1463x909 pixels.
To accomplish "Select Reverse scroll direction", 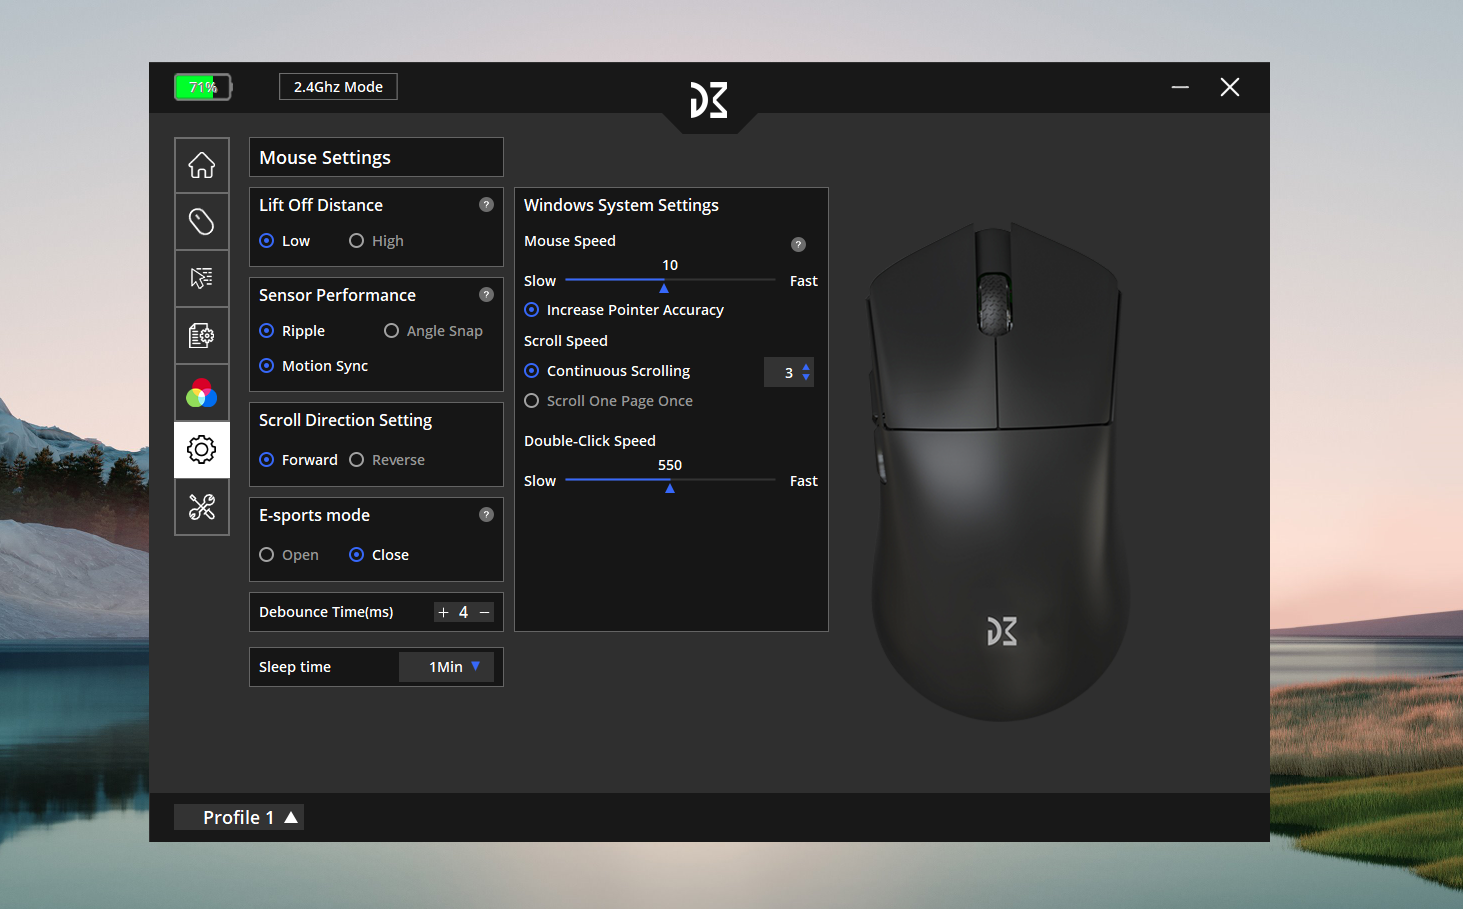I will 357,460.
